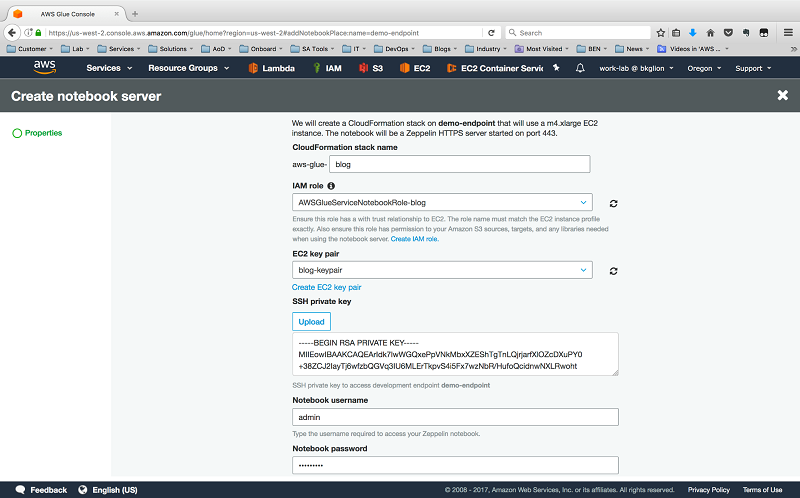Refresh the EC2 key pair list
The height and width of the screenshot is (498, 800).
tap(613, 271)
